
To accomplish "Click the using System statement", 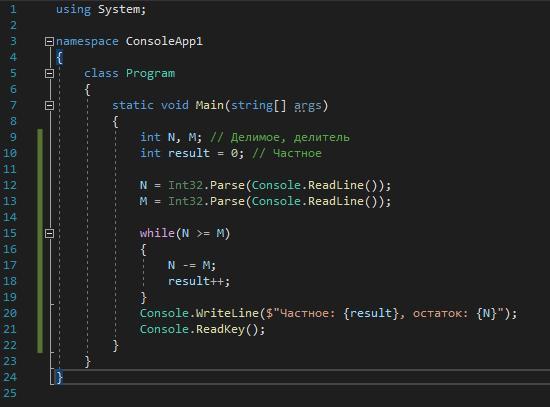I will click(101, 9).
